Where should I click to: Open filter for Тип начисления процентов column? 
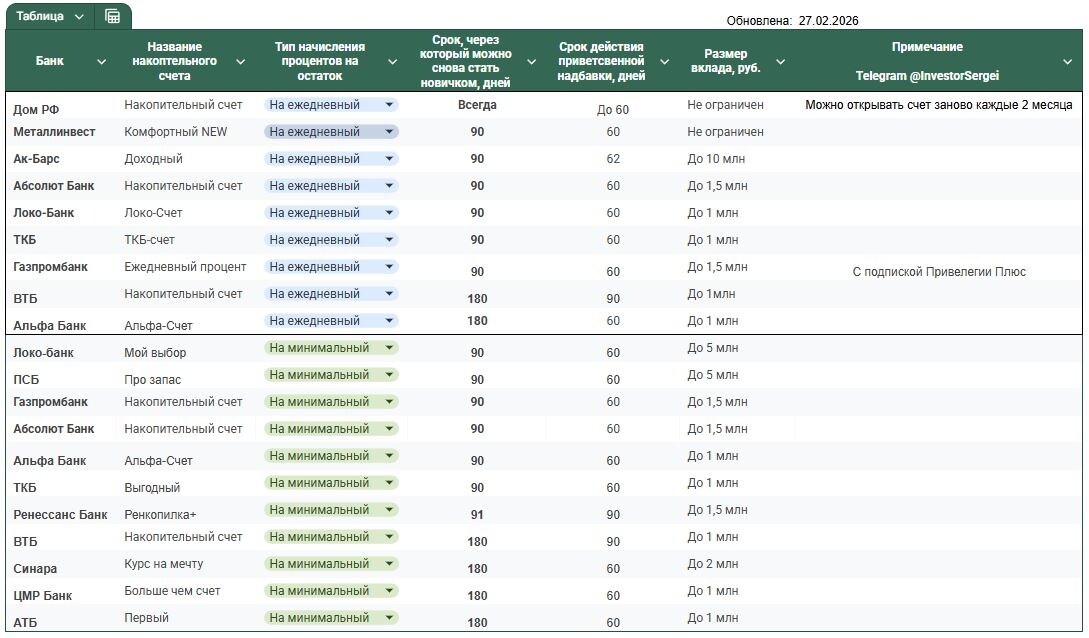[x=392, y=62]
